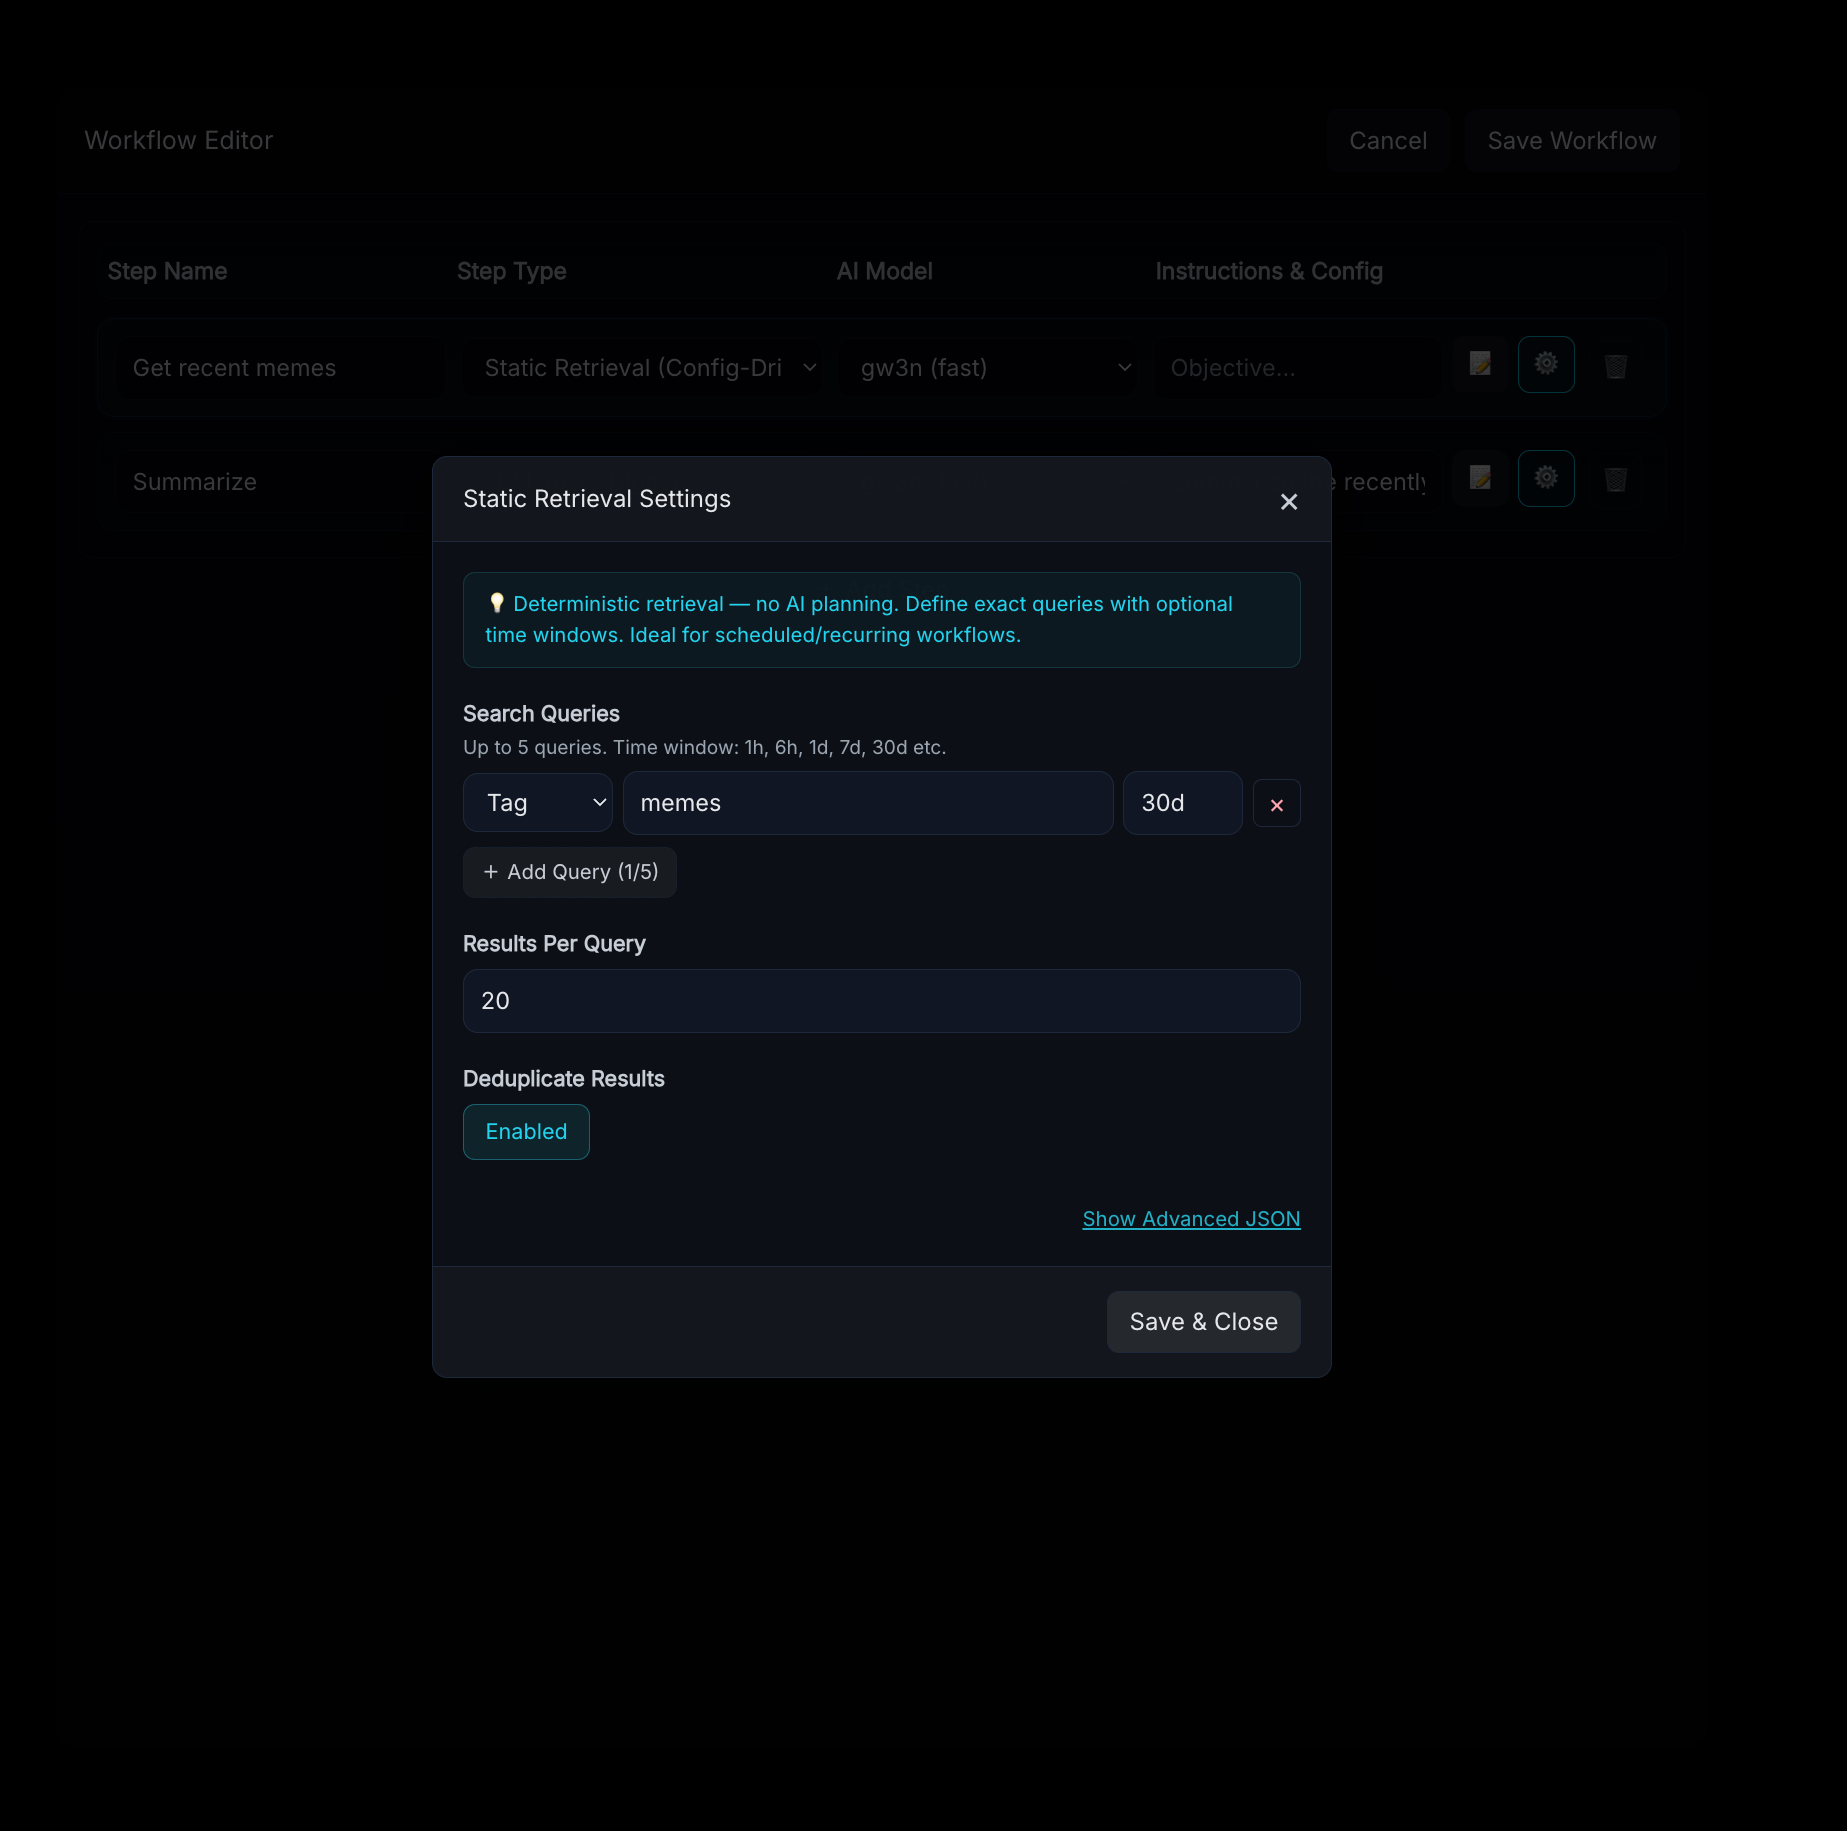Image resolution: width=1847 pixels, height=1831 pixels.
Task: Click the Save Workflow button
Action: point(1571,141)
